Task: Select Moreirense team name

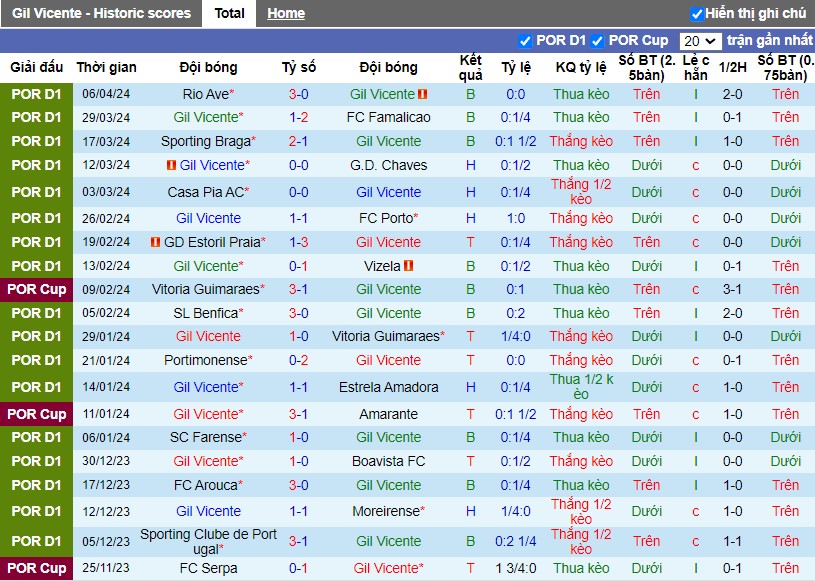Action: [x=386, y=511]
